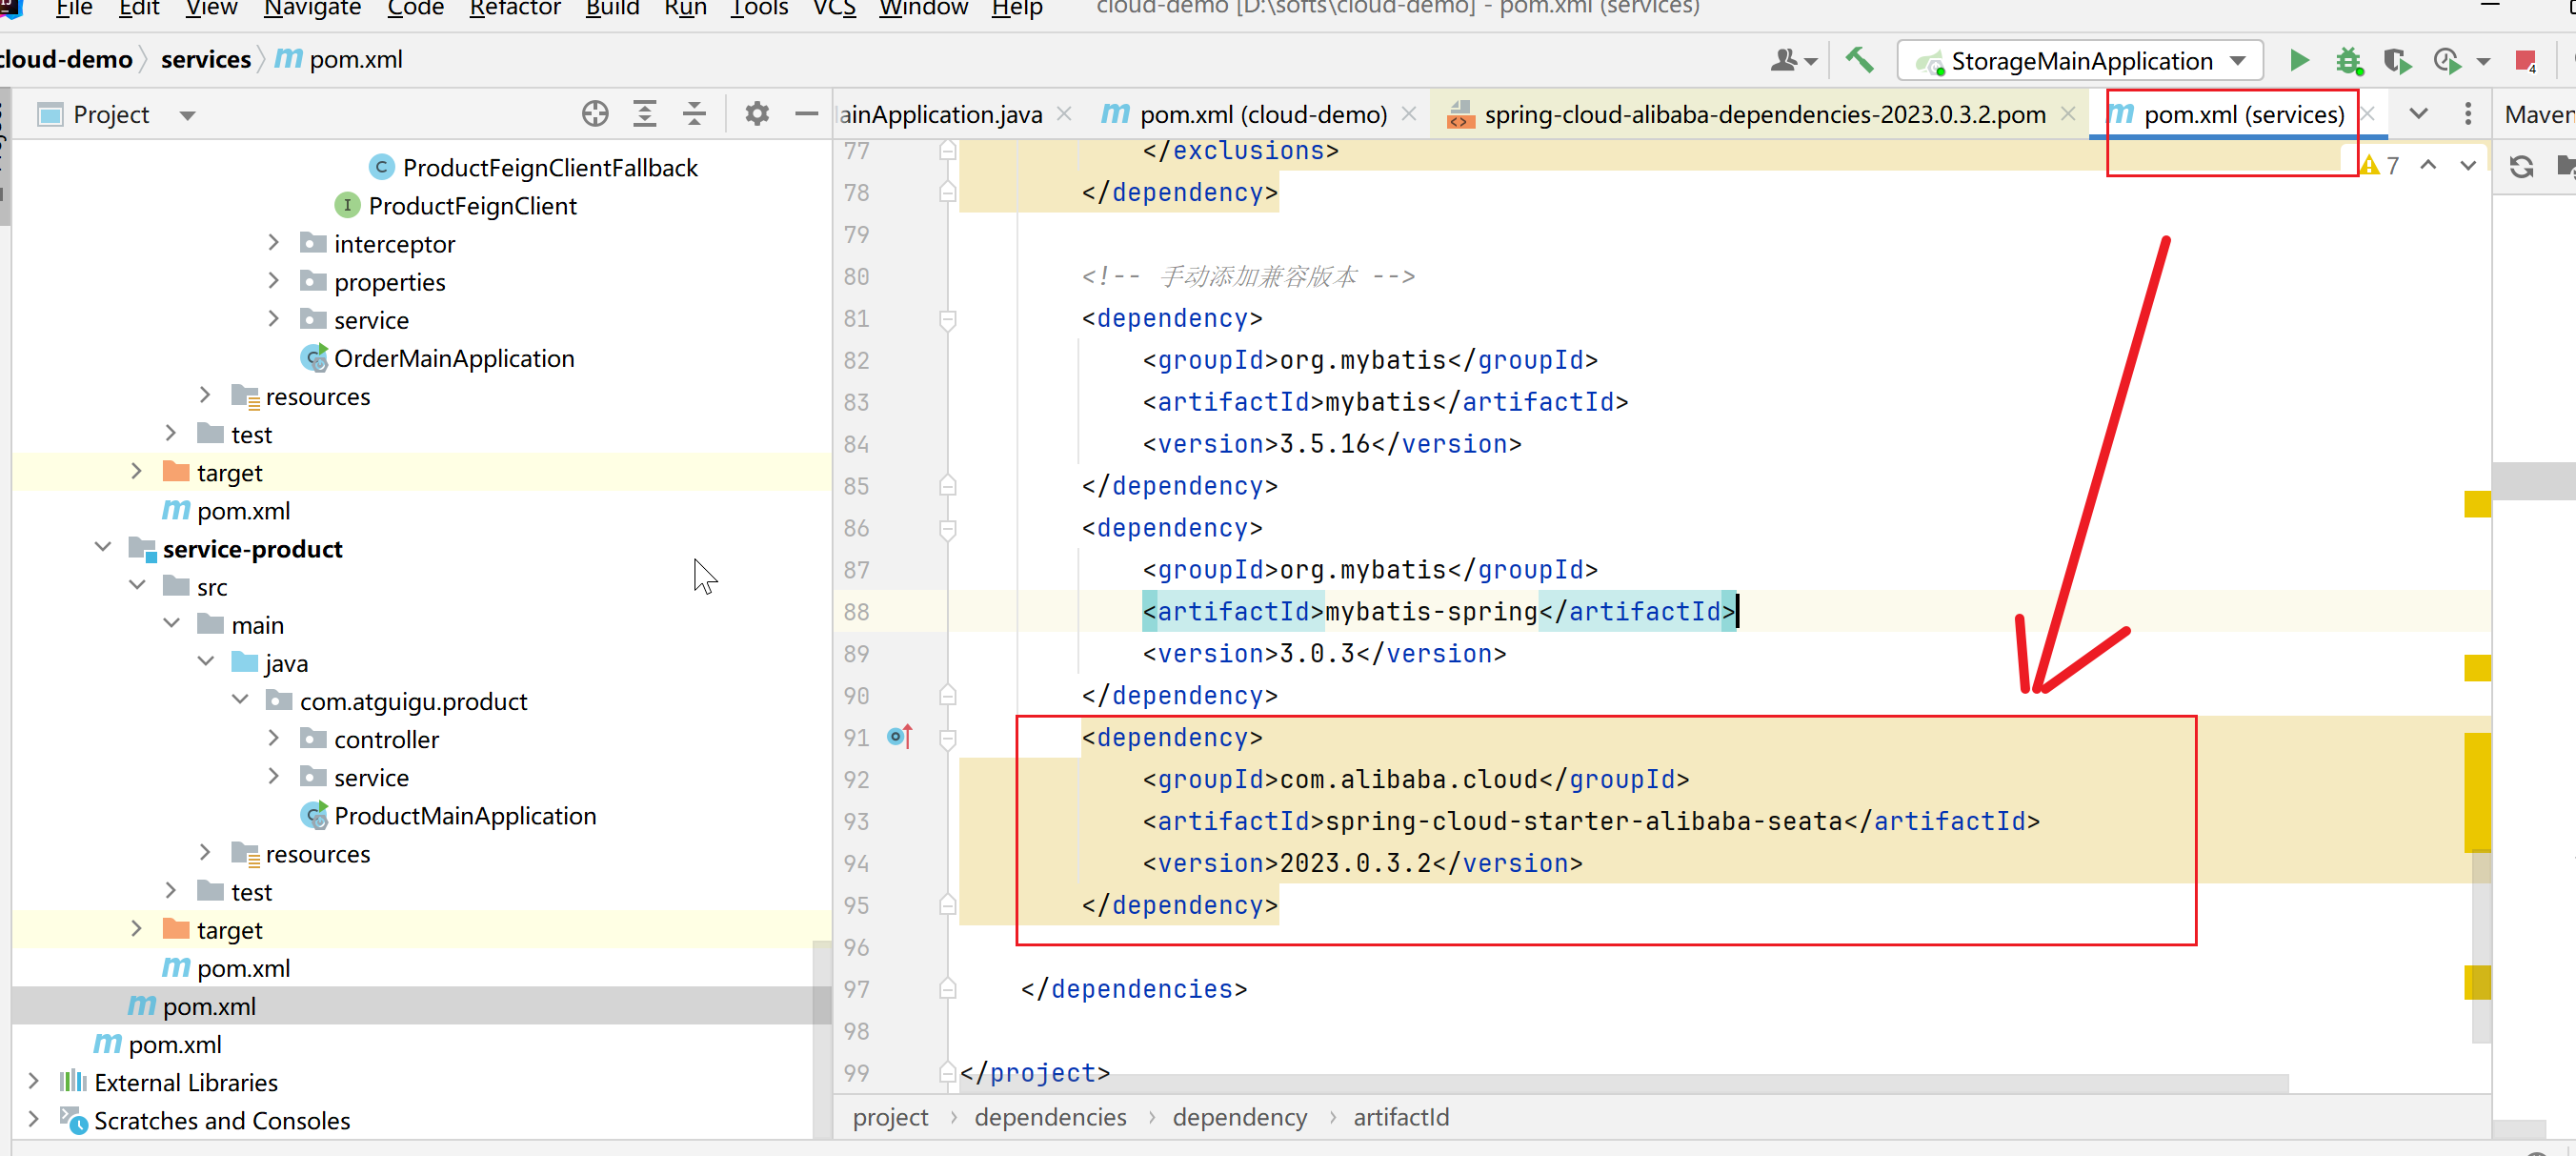The image size is (2576, 1156).
Task: Expand the properties package
Action: (273, 281)
